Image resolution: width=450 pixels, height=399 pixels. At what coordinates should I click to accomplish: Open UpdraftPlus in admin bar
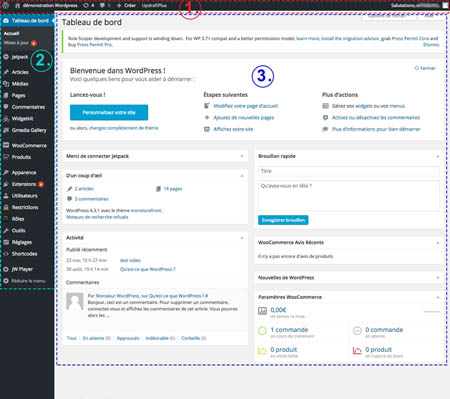click(154, 5)
